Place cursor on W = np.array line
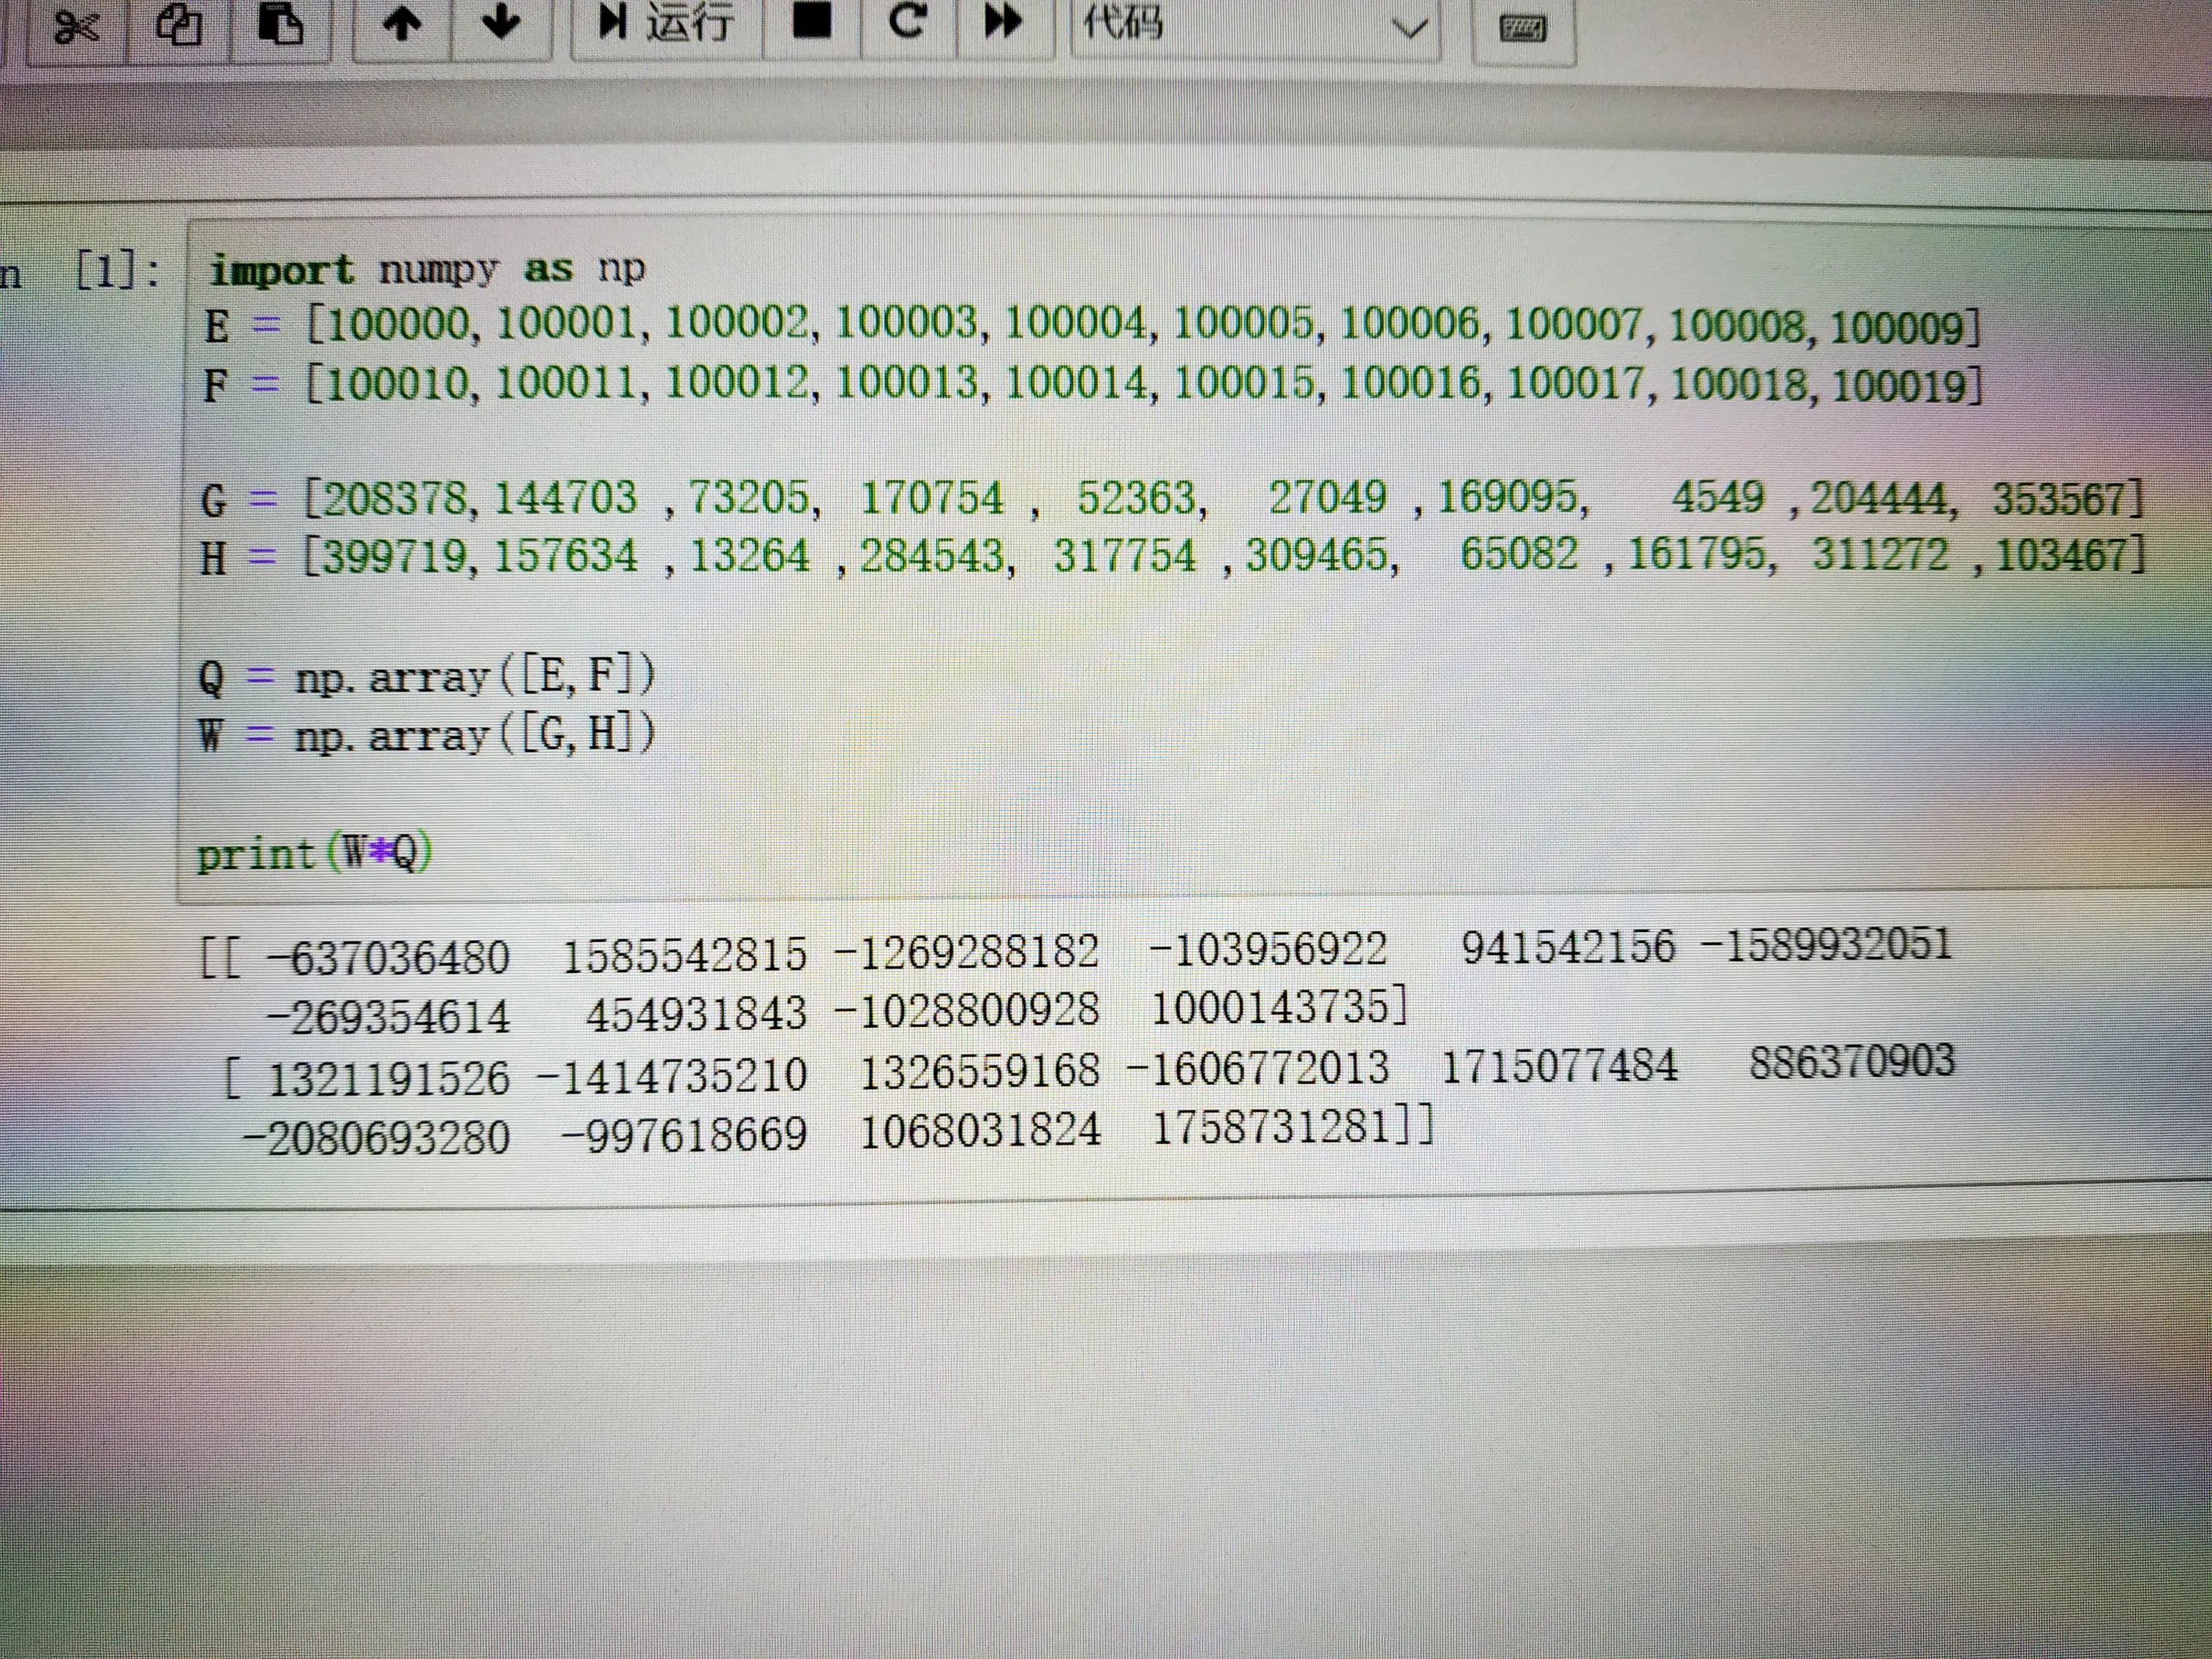The height and width of the screenshot is (1659, 2212). click(427, 735)
